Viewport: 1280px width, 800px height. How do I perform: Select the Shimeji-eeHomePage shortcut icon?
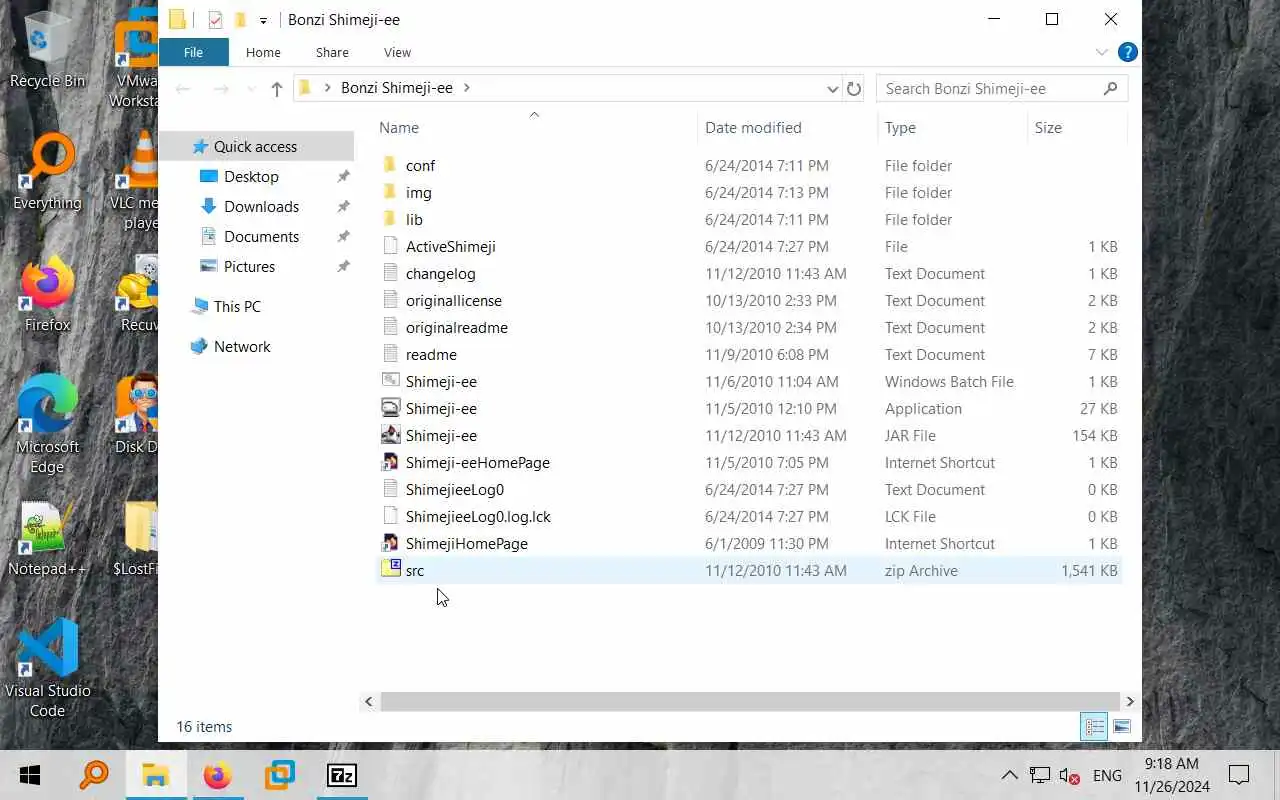click(390, 462)
